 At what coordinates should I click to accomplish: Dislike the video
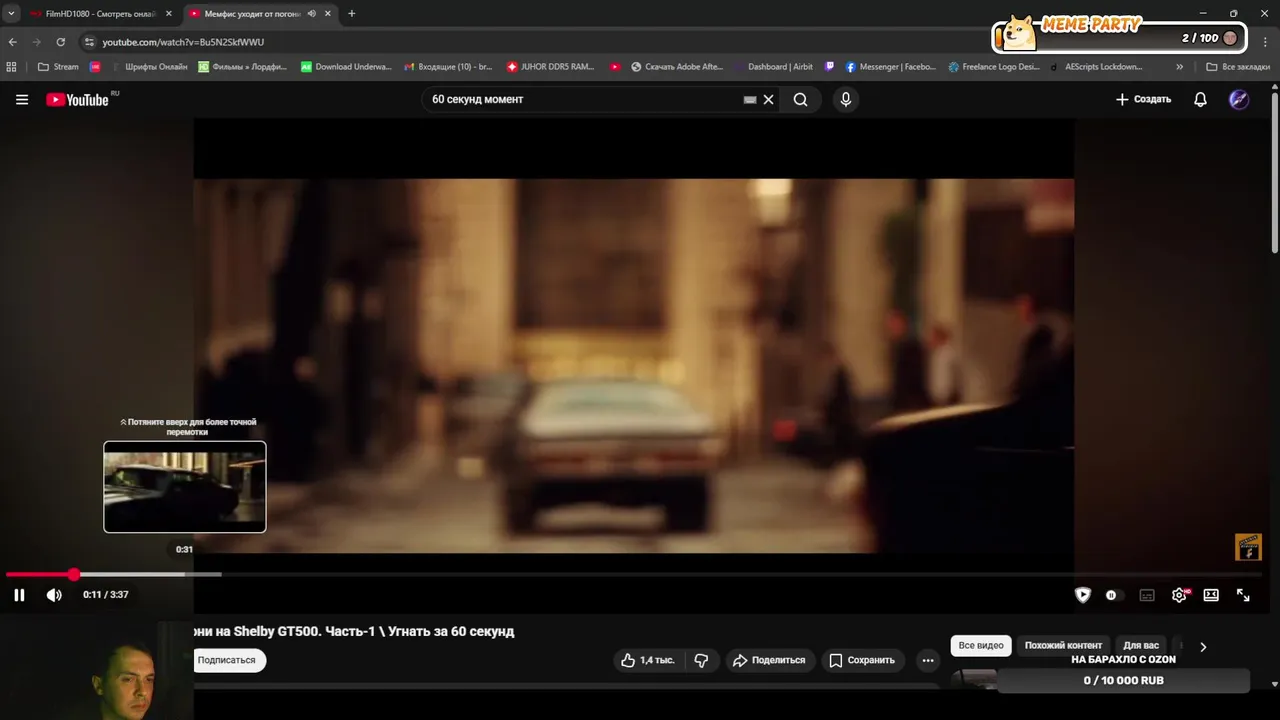point(701,660)
